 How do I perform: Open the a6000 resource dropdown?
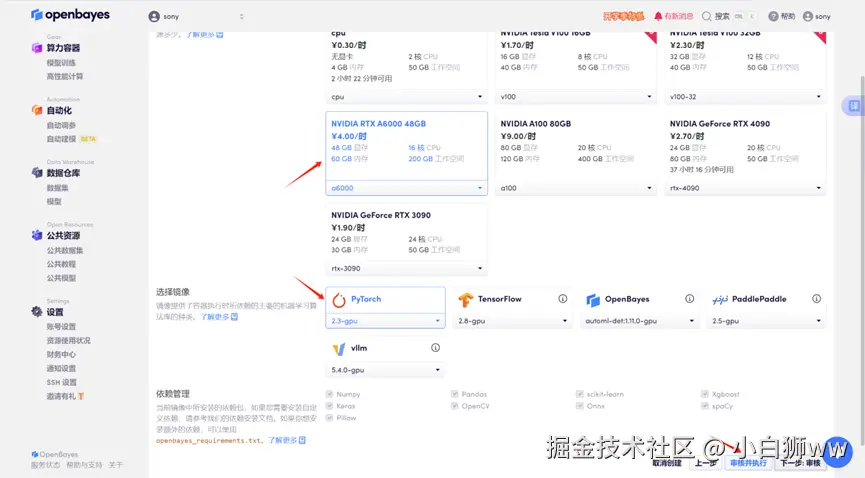coord(407,188)
